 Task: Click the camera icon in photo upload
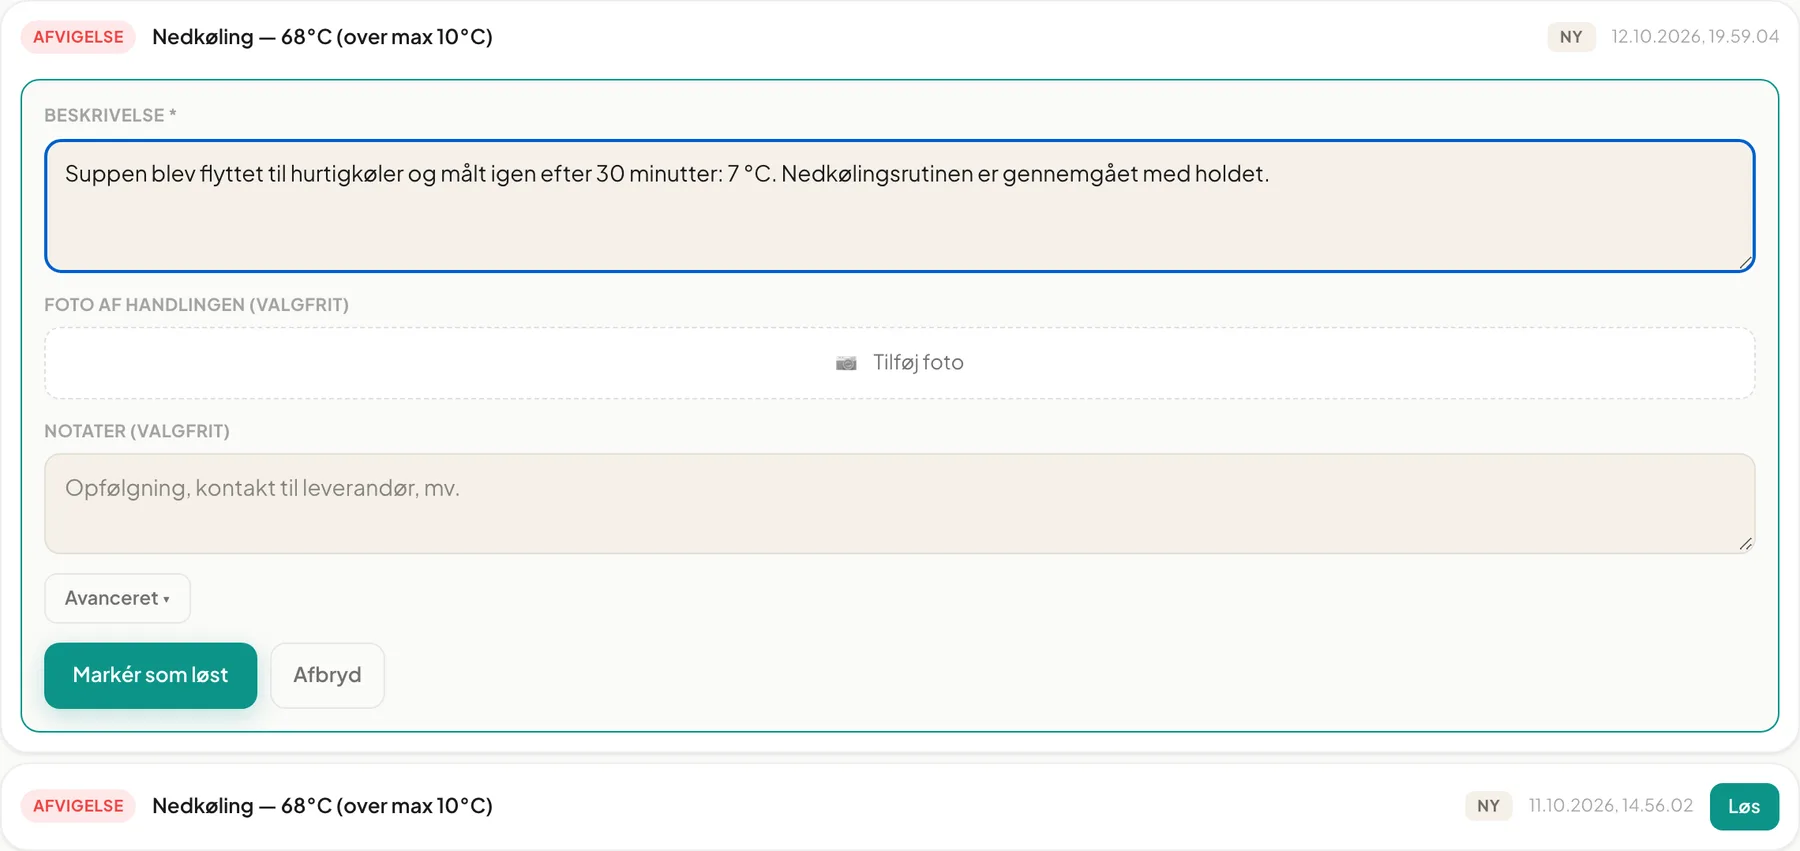coord(846,363)
